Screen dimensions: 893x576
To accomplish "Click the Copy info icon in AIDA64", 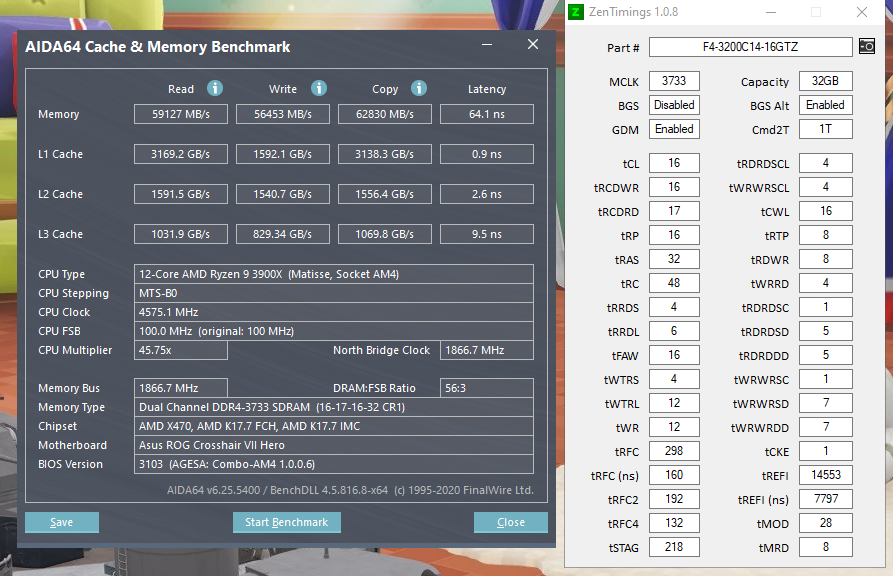I will [419, 88].
